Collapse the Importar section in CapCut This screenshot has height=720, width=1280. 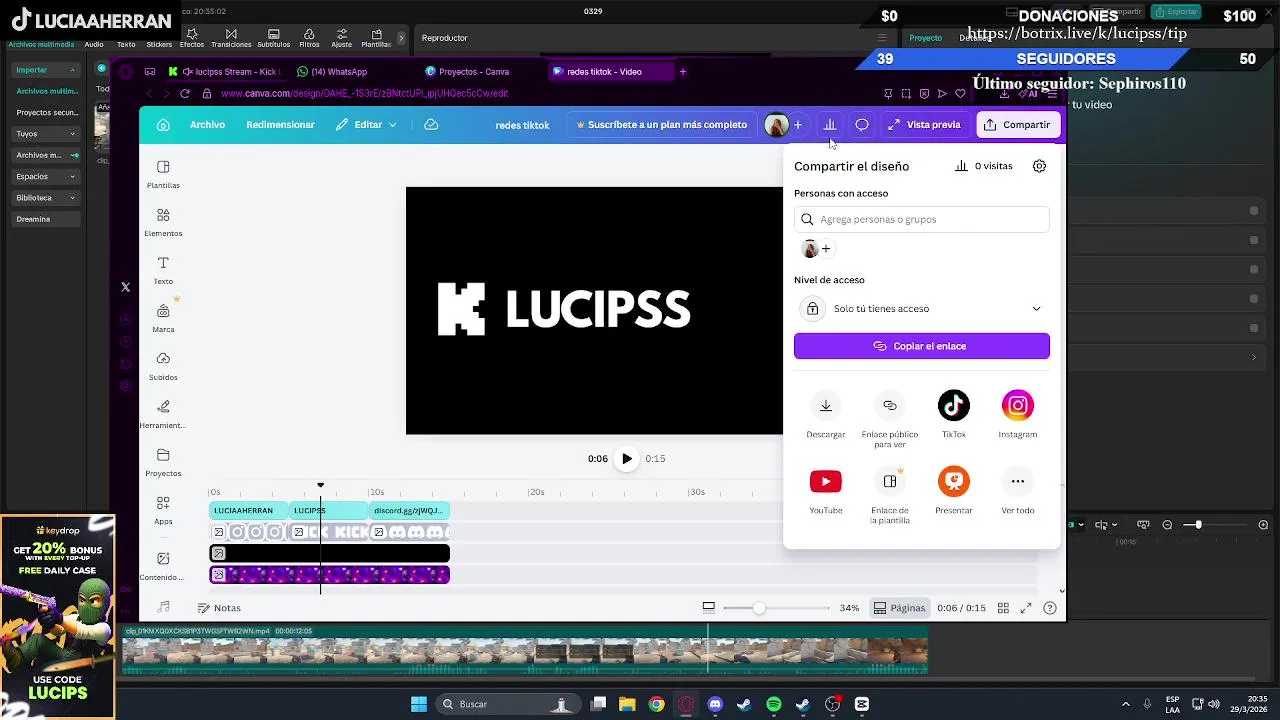pyautogui.click(x=46, y=70)
